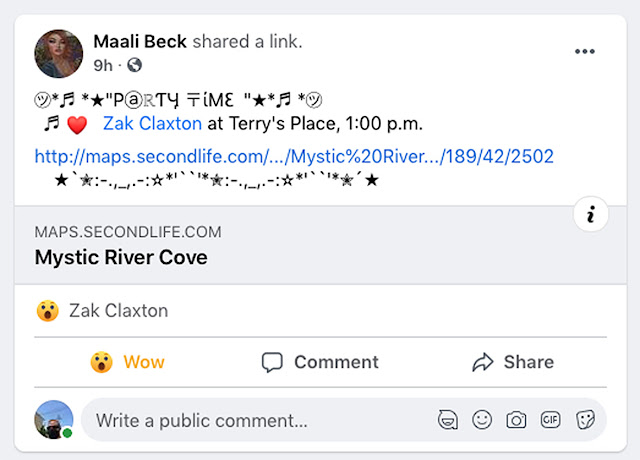Click the Share button
640x460 pixels.
click(x=513, y=362)
